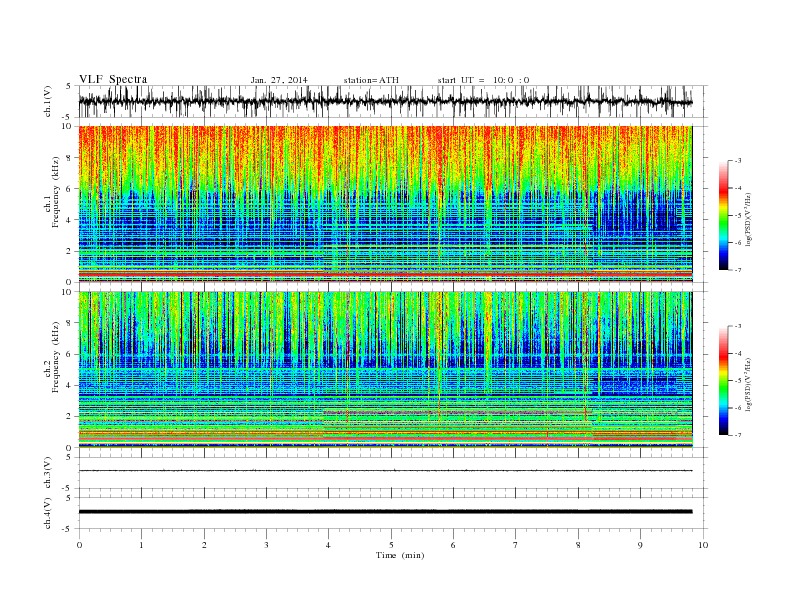Screen dimensions: 792x612
Task: Click the "ch.3(V)" axis label
Action: [48, 472]
